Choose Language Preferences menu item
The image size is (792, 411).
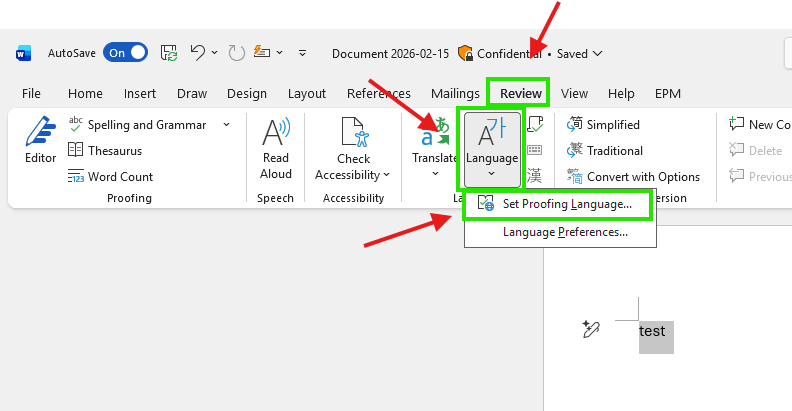pyautogui.click(x=560, y=232)
